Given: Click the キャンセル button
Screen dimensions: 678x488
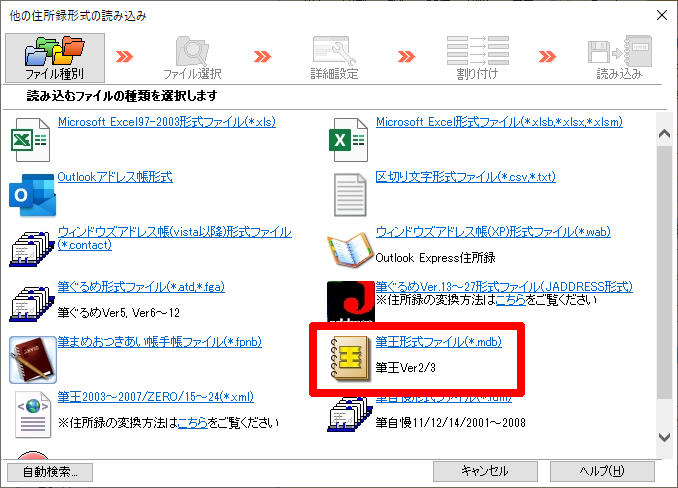Looking at the screenshot, I should click(x=485, y=471).
